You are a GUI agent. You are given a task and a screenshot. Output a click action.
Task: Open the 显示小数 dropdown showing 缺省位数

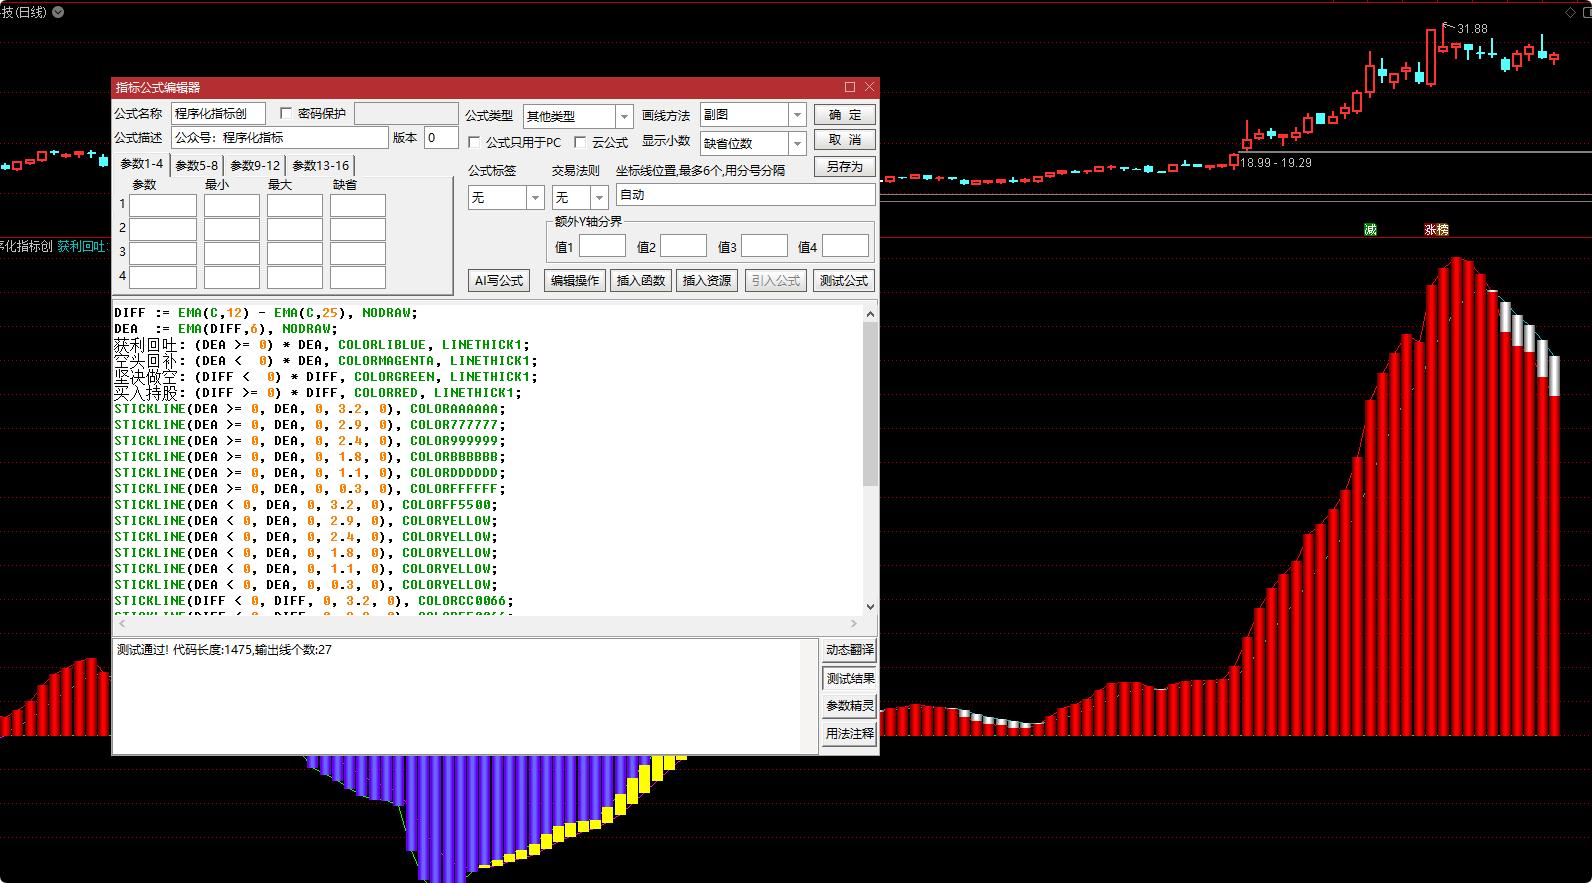797,144
